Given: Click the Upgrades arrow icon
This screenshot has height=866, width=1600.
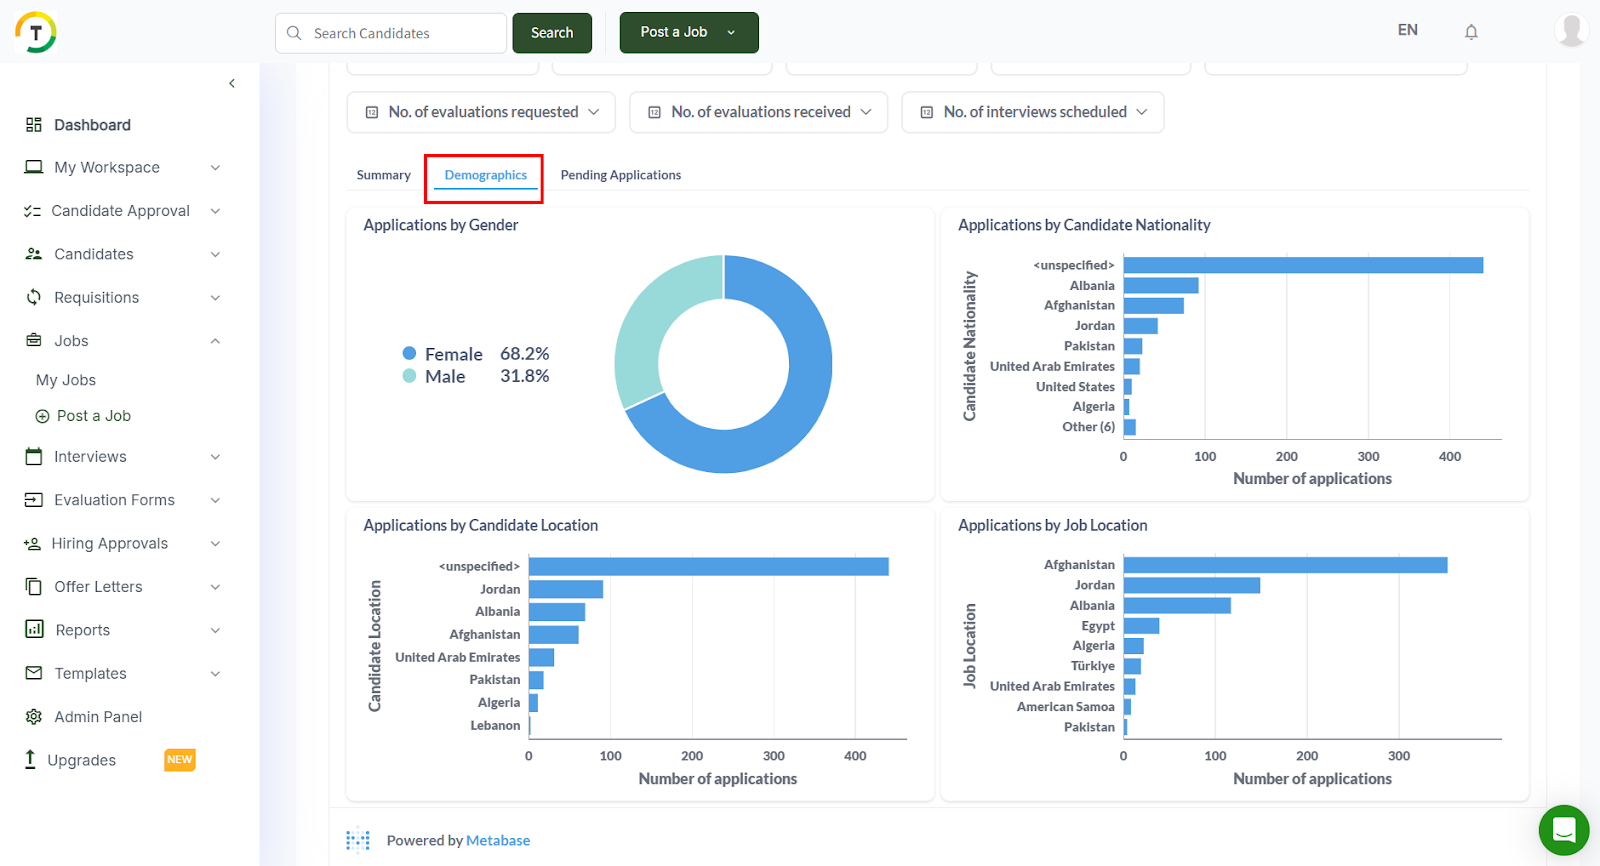Looking at the screenshot, I should (x=30, y=760).
